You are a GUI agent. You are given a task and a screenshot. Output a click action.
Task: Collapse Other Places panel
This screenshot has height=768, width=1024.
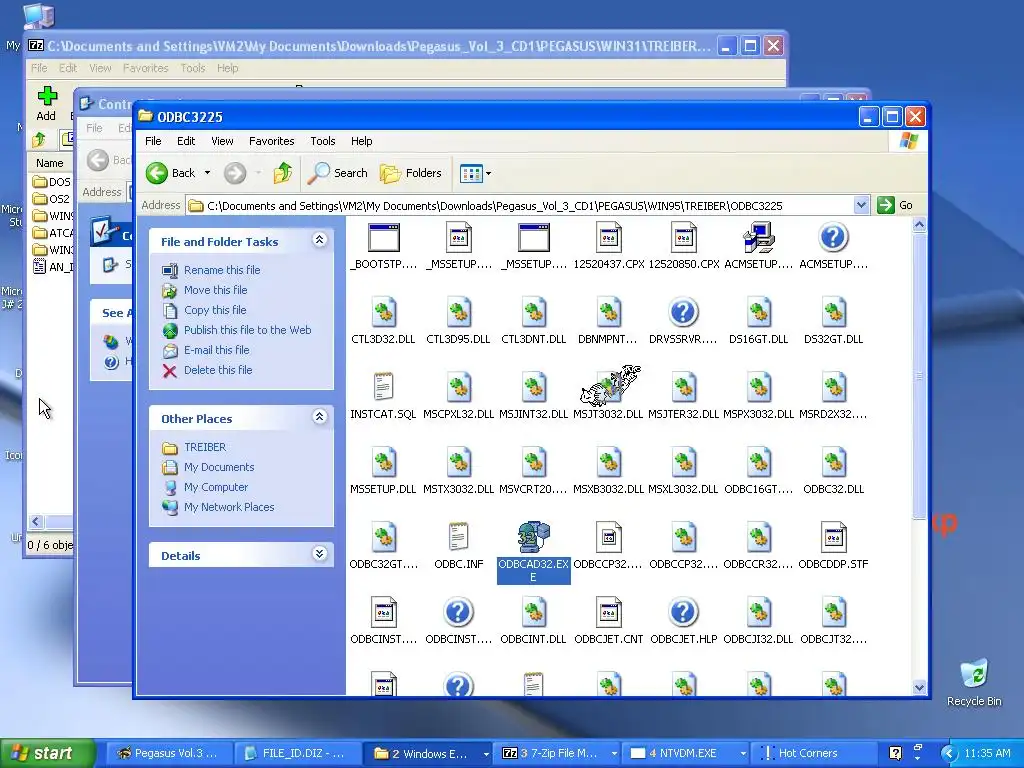pos(319,417)
